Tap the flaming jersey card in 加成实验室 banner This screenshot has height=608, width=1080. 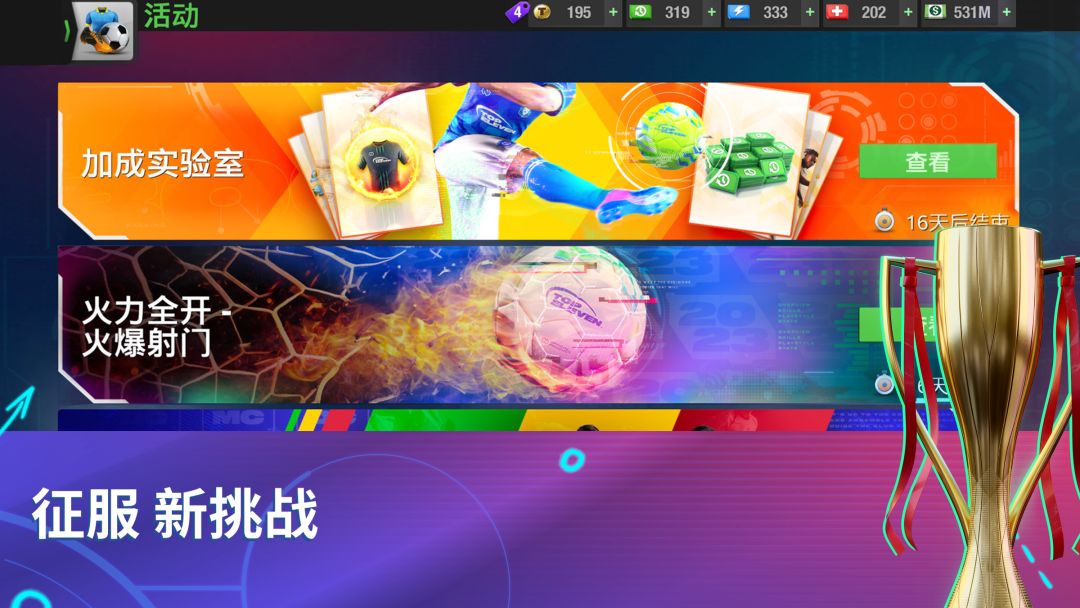click(380, 162)
